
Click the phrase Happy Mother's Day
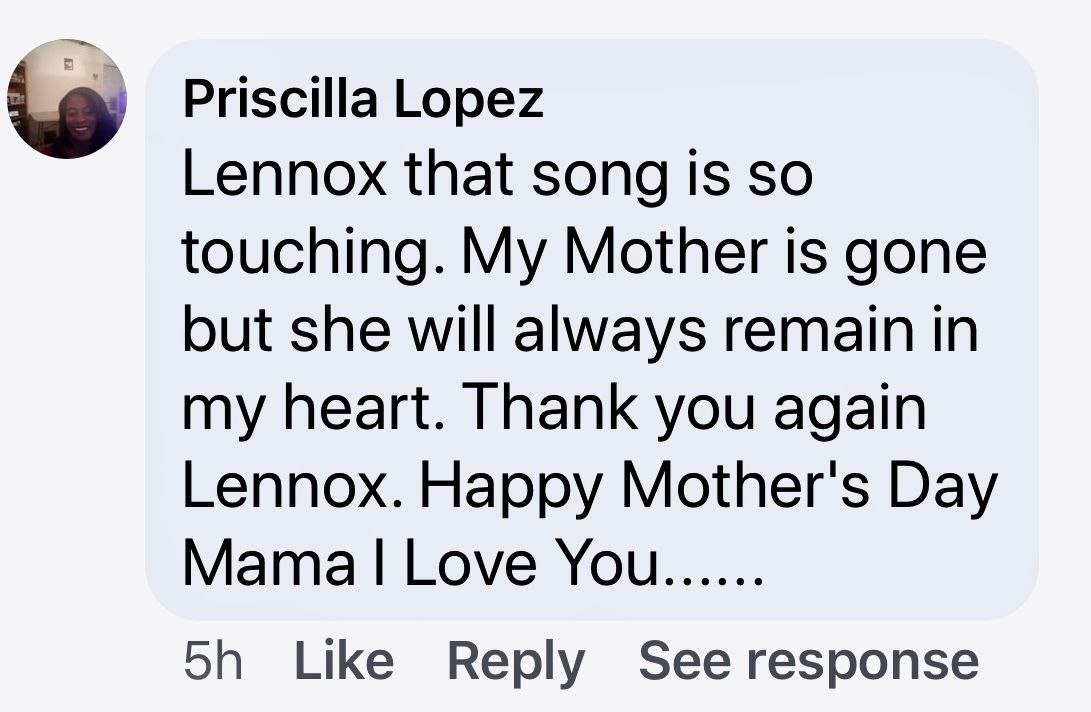709,488
